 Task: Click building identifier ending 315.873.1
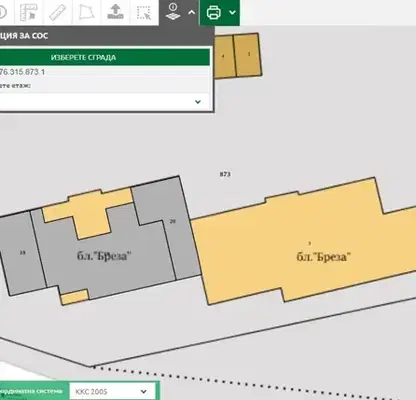[x=22, y=72]
